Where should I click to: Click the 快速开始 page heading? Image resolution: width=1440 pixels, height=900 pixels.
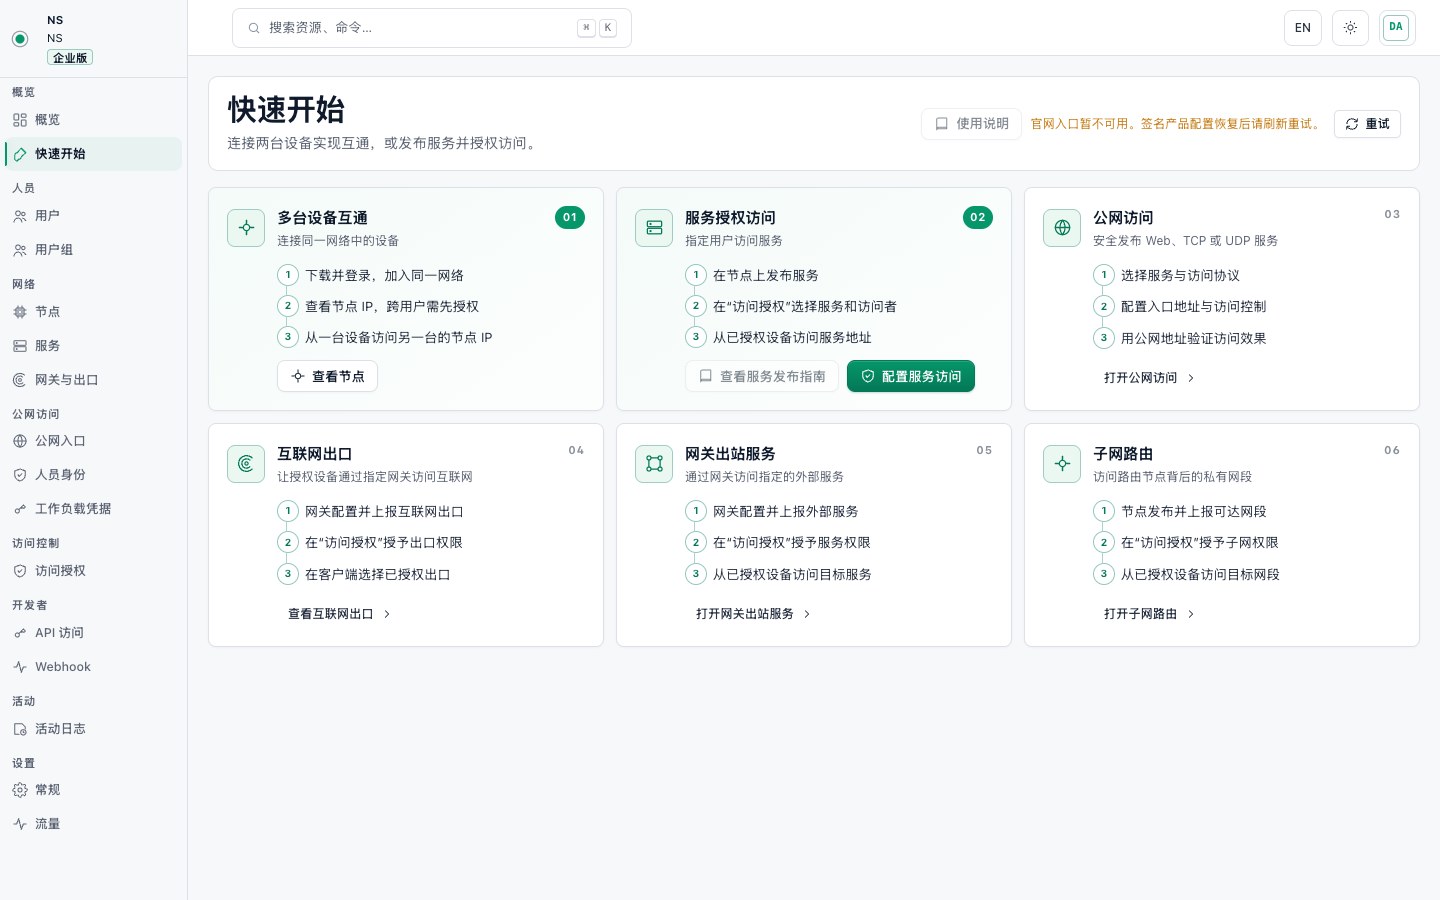click(x=286, y=109)
